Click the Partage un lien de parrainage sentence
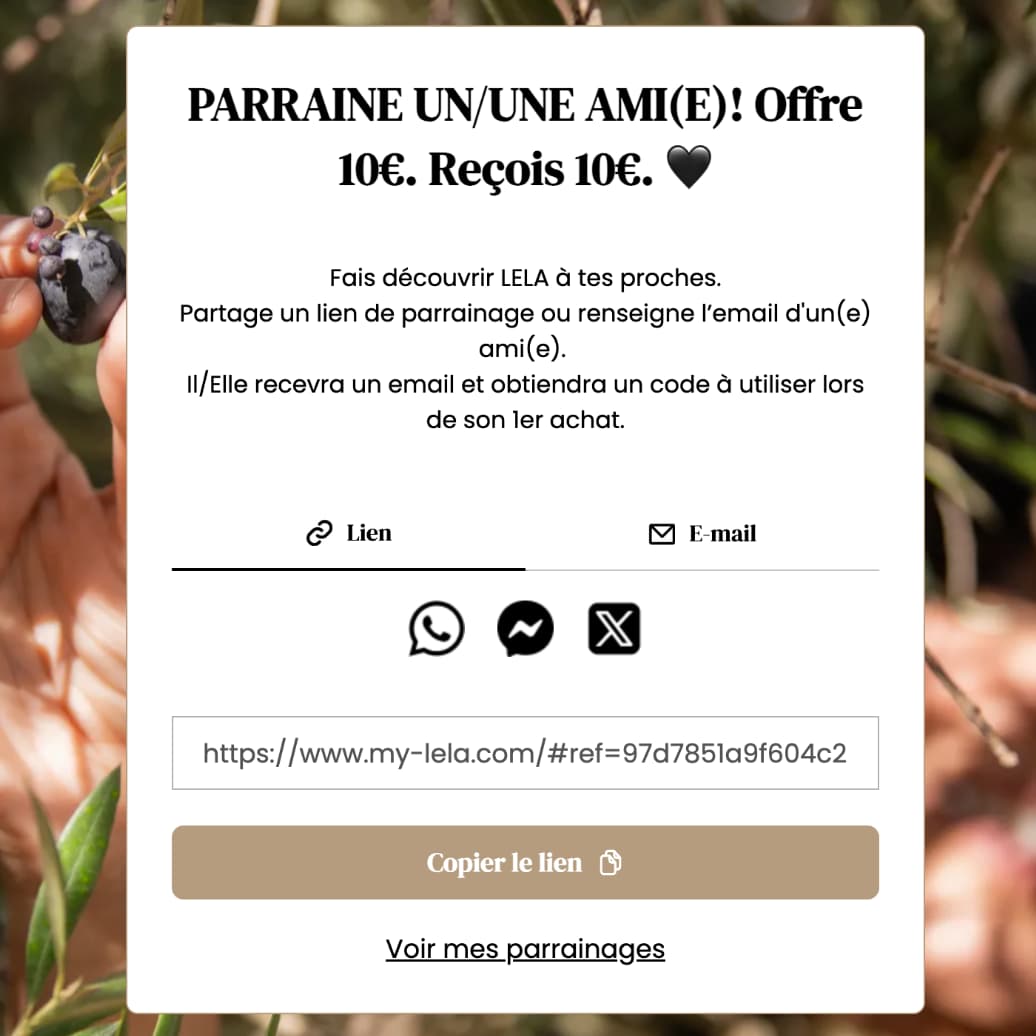This screenshot has width=1036, height=1036. tap(525, 330)
